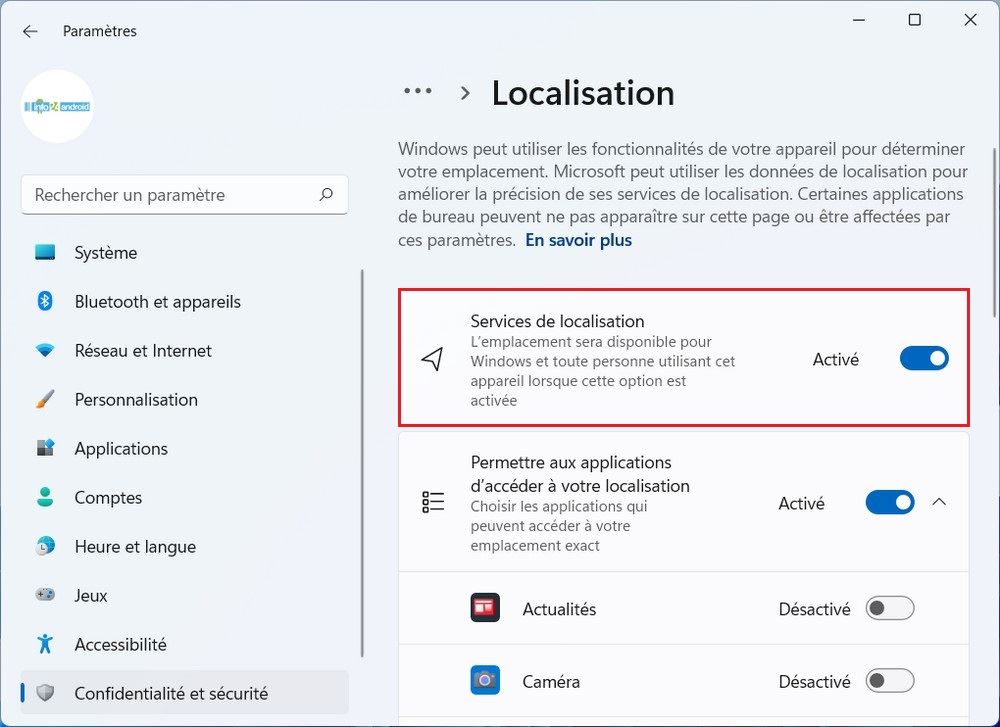1000x727 pixels.
Task: Click the Comptes person icon
Action: click(45, 497)
